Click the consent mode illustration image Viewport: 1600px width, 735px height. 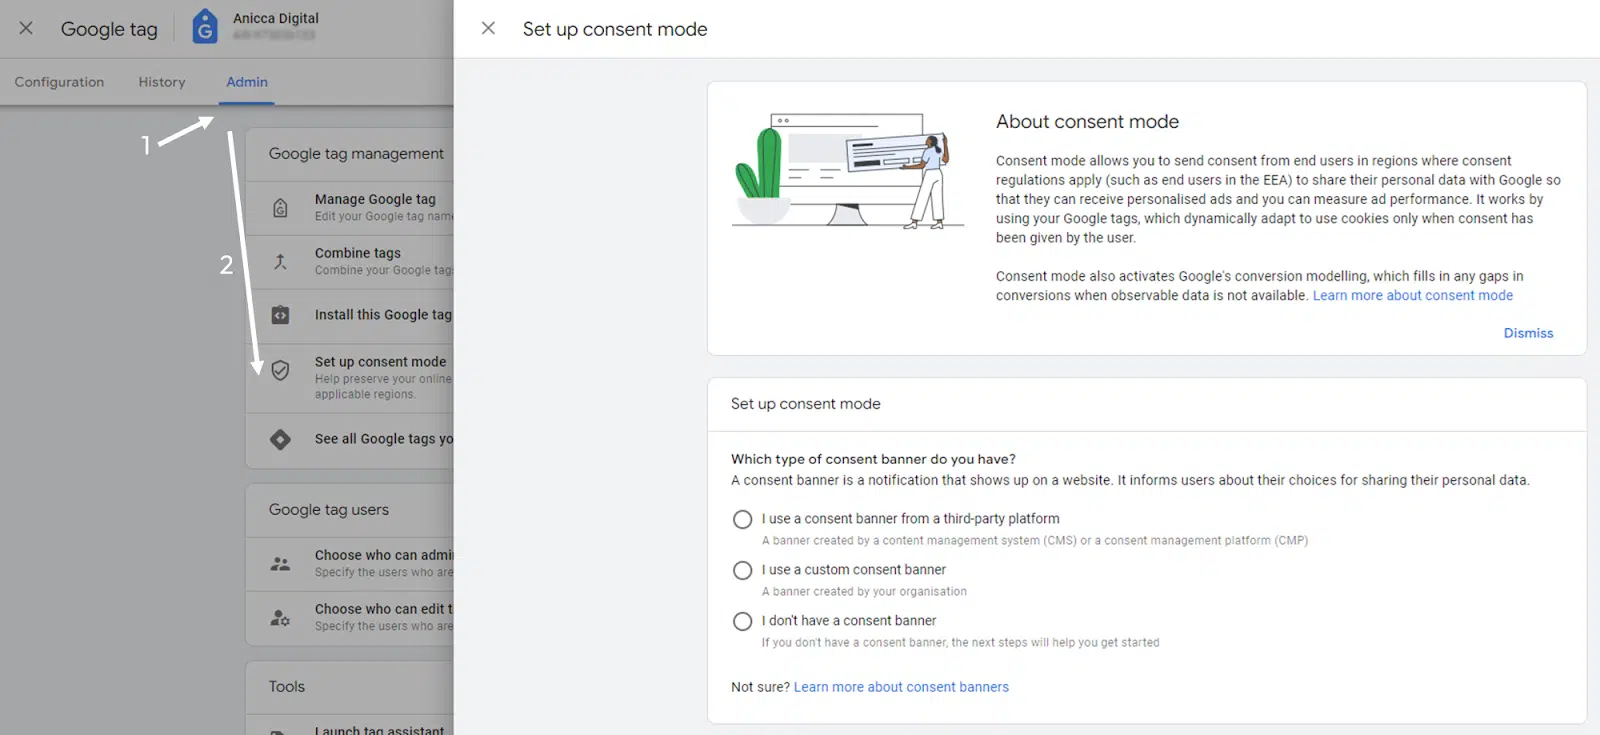[x=848, y=171]
